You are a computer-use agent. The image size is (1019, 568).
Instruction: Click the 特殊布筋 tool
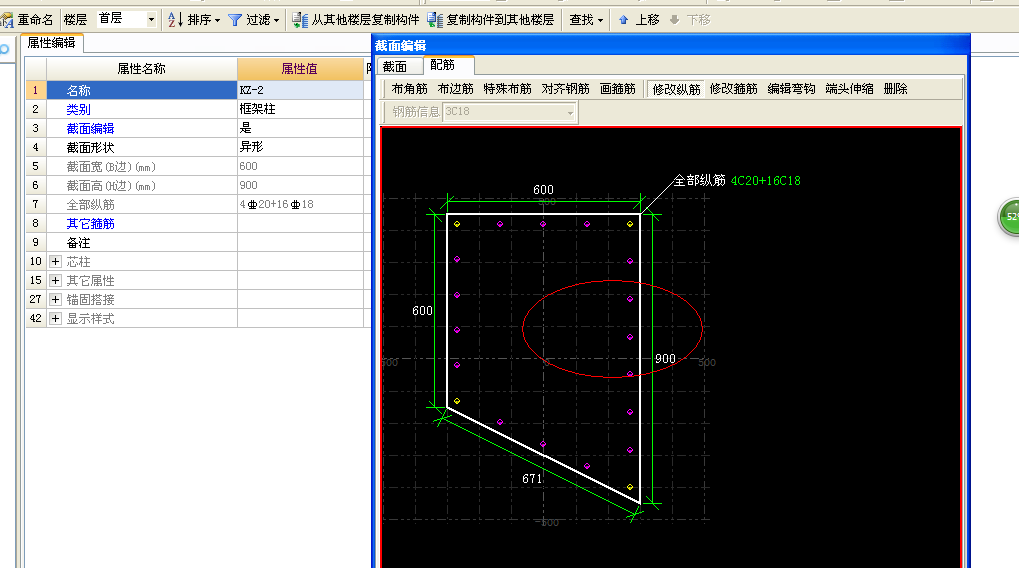(x=508, y=89)
